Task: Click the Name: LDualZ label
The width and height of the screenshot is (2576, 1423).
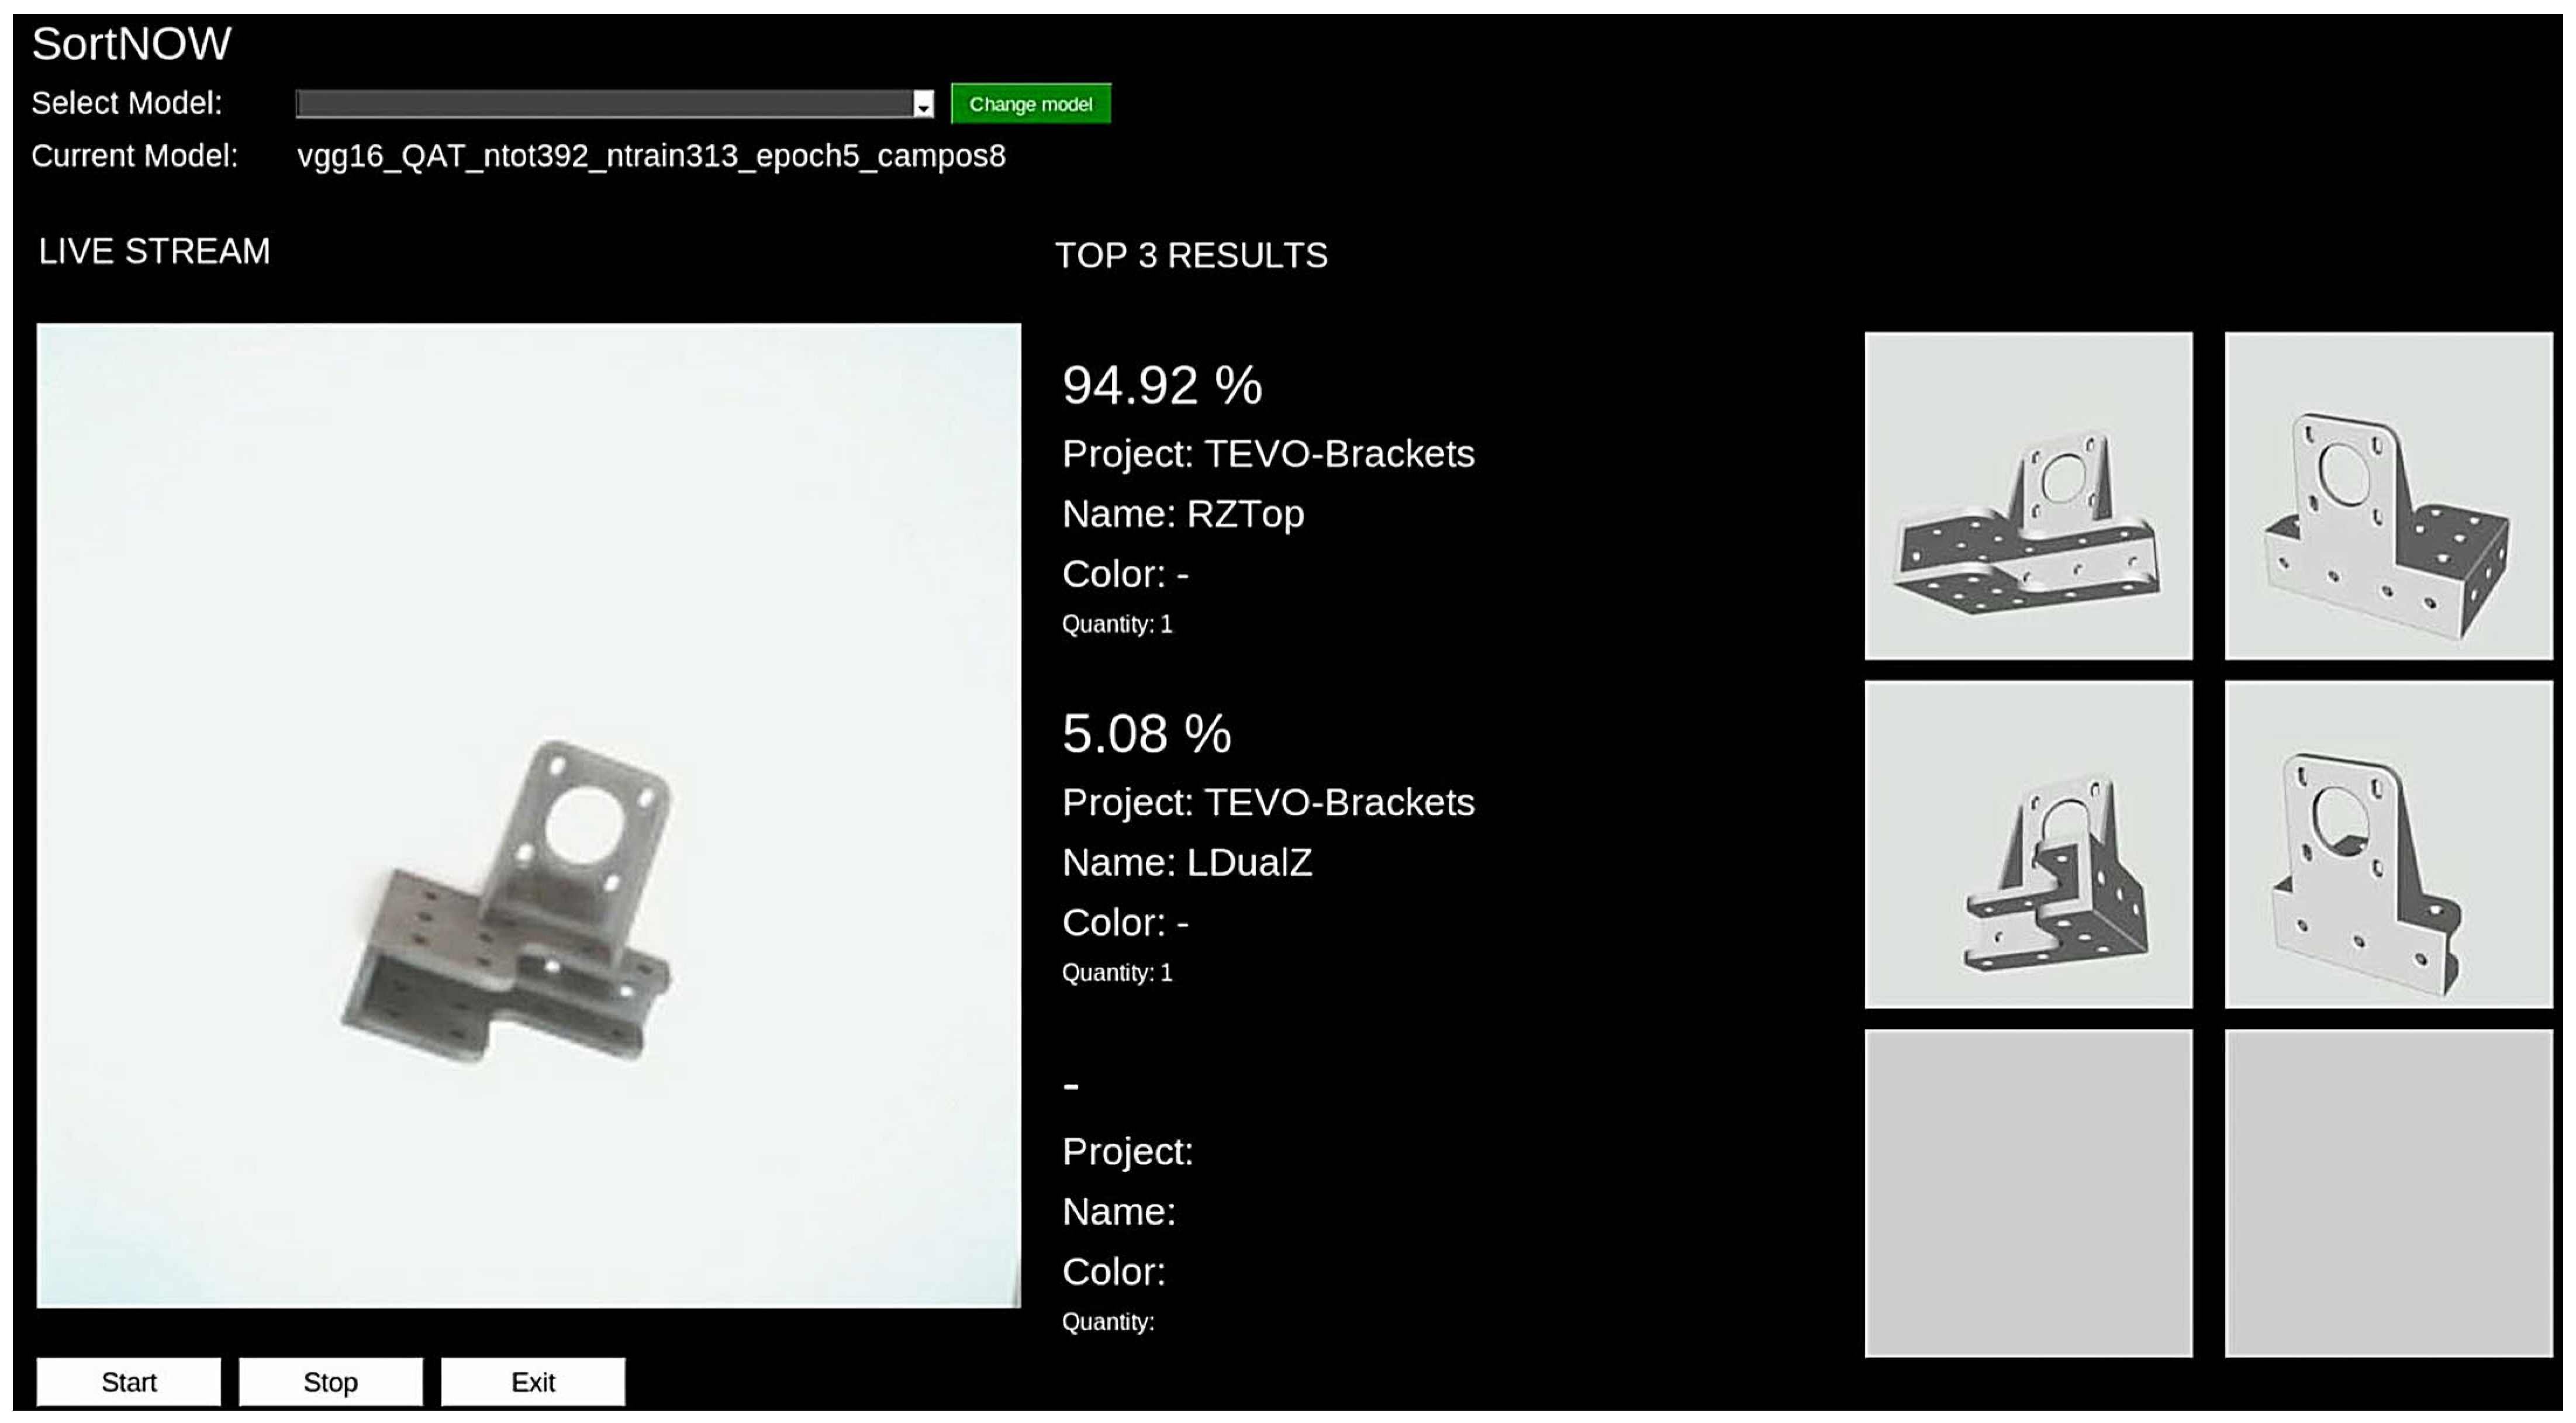Action: tap(1187, 862)
